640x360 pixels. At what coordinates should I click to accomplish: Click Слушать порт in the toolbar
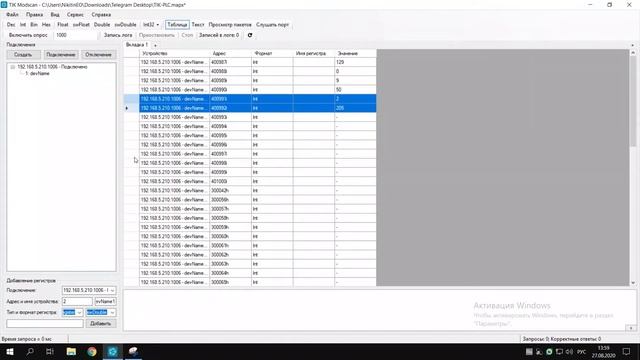tap(272, 24)
